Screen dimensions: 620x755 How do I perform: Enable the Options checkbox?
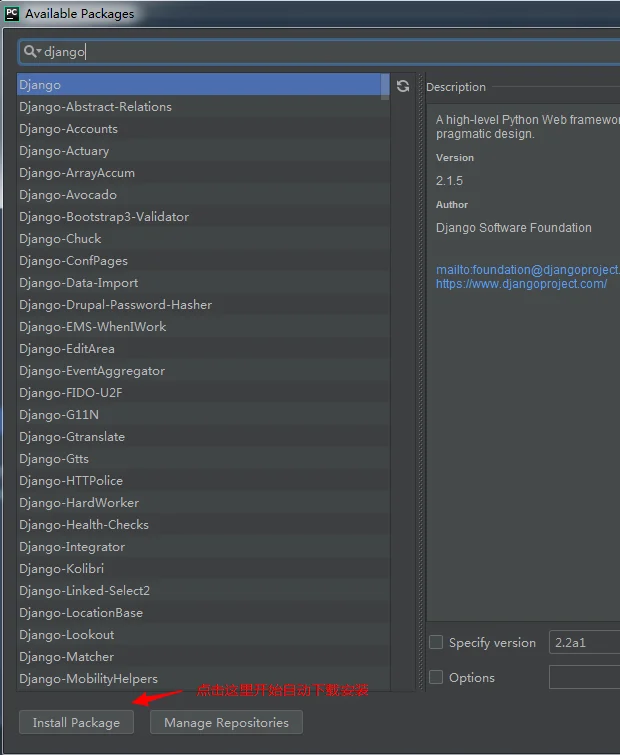[x=436, y=677]
